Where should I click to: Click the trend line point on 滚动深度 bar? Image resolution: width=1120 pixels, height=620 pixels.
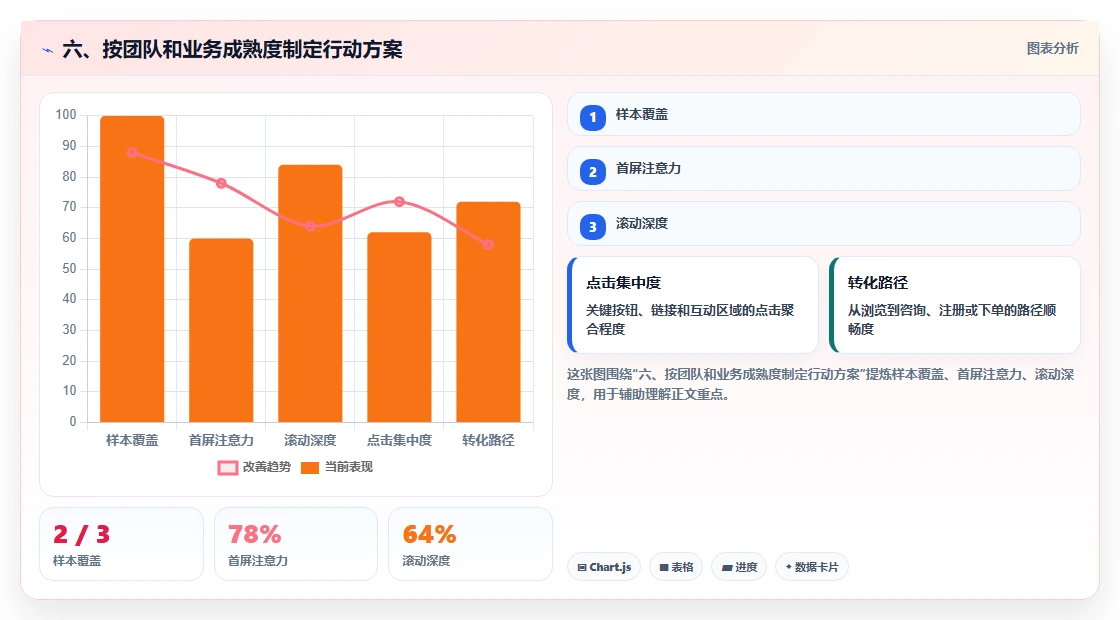[310, 226]
